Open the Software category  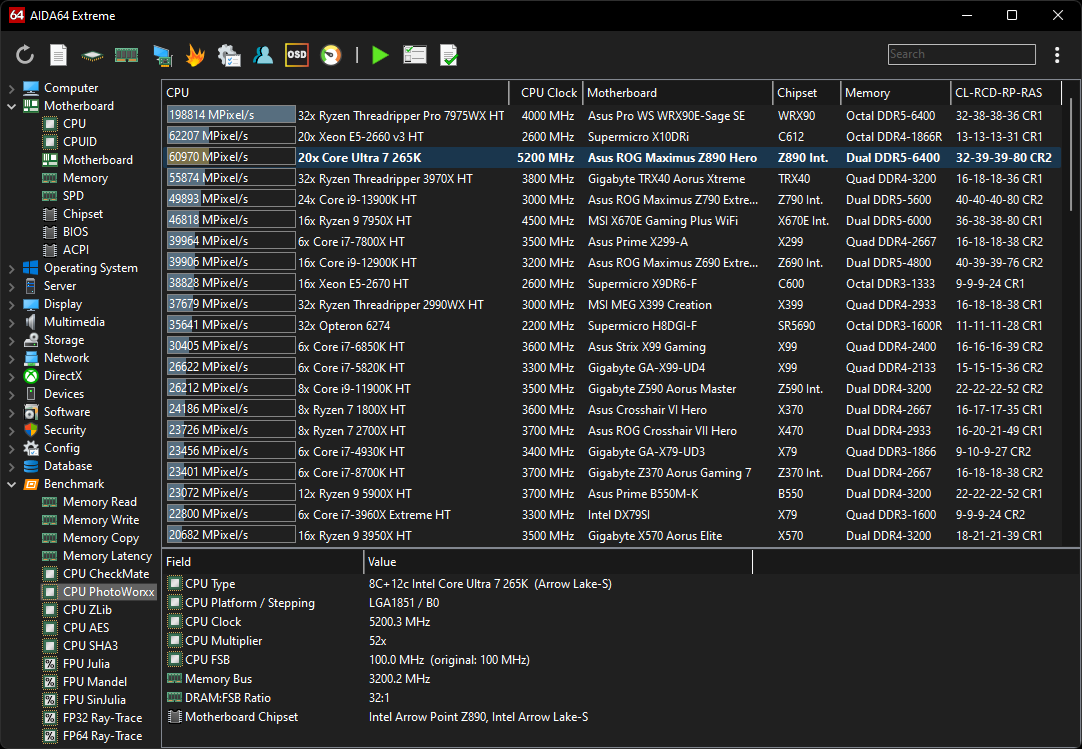point(66,411)
